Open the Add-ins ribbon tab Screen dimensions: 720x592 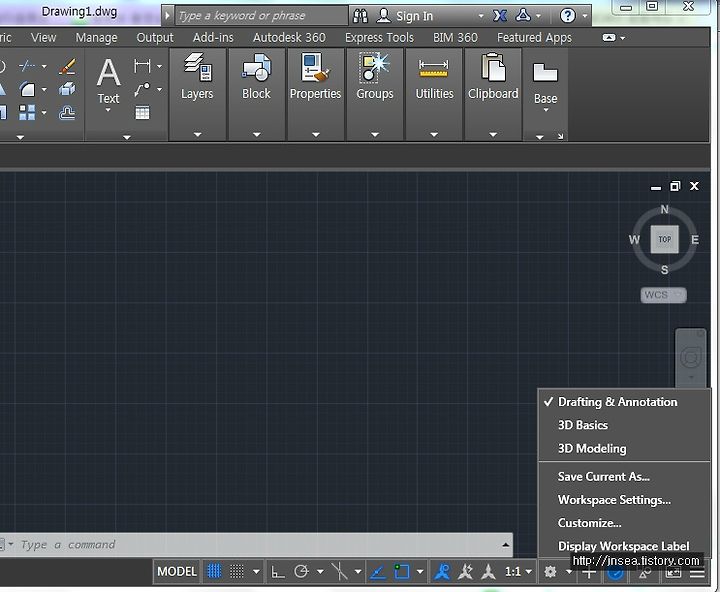coord(213,38)
